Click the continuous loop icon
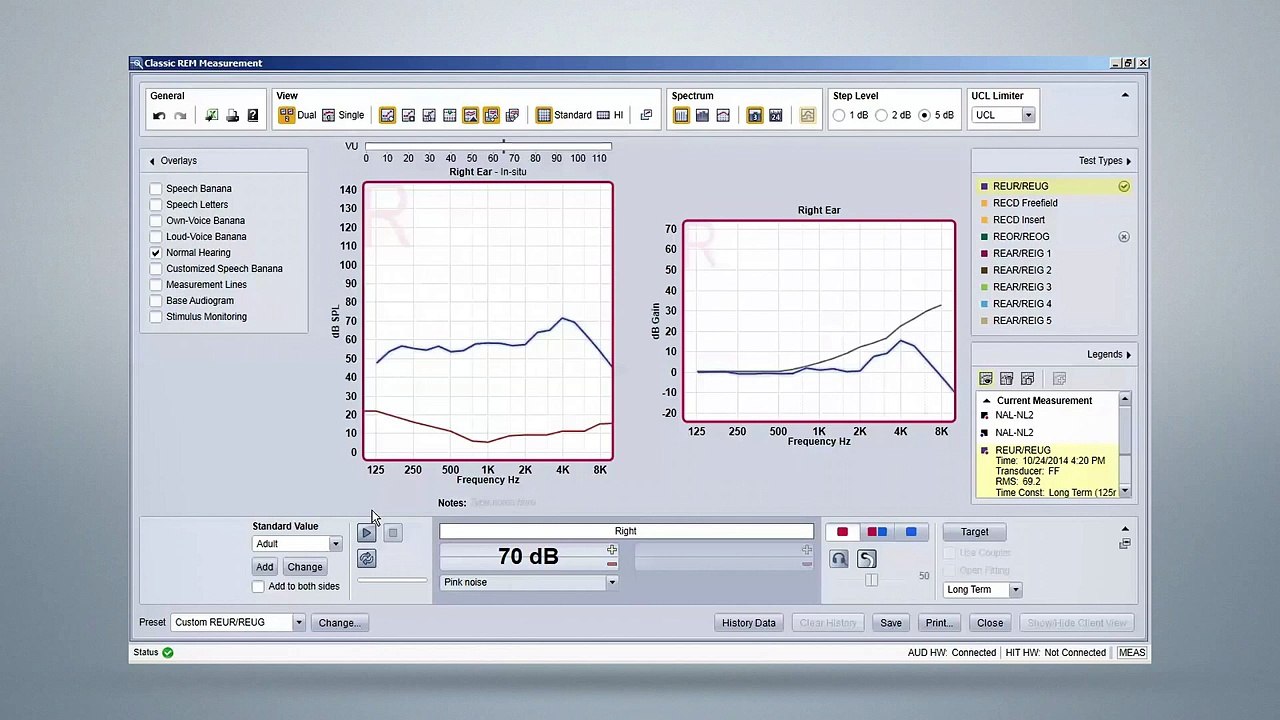Viewport: 1280px width, 720px height. (x=366, y=559)
